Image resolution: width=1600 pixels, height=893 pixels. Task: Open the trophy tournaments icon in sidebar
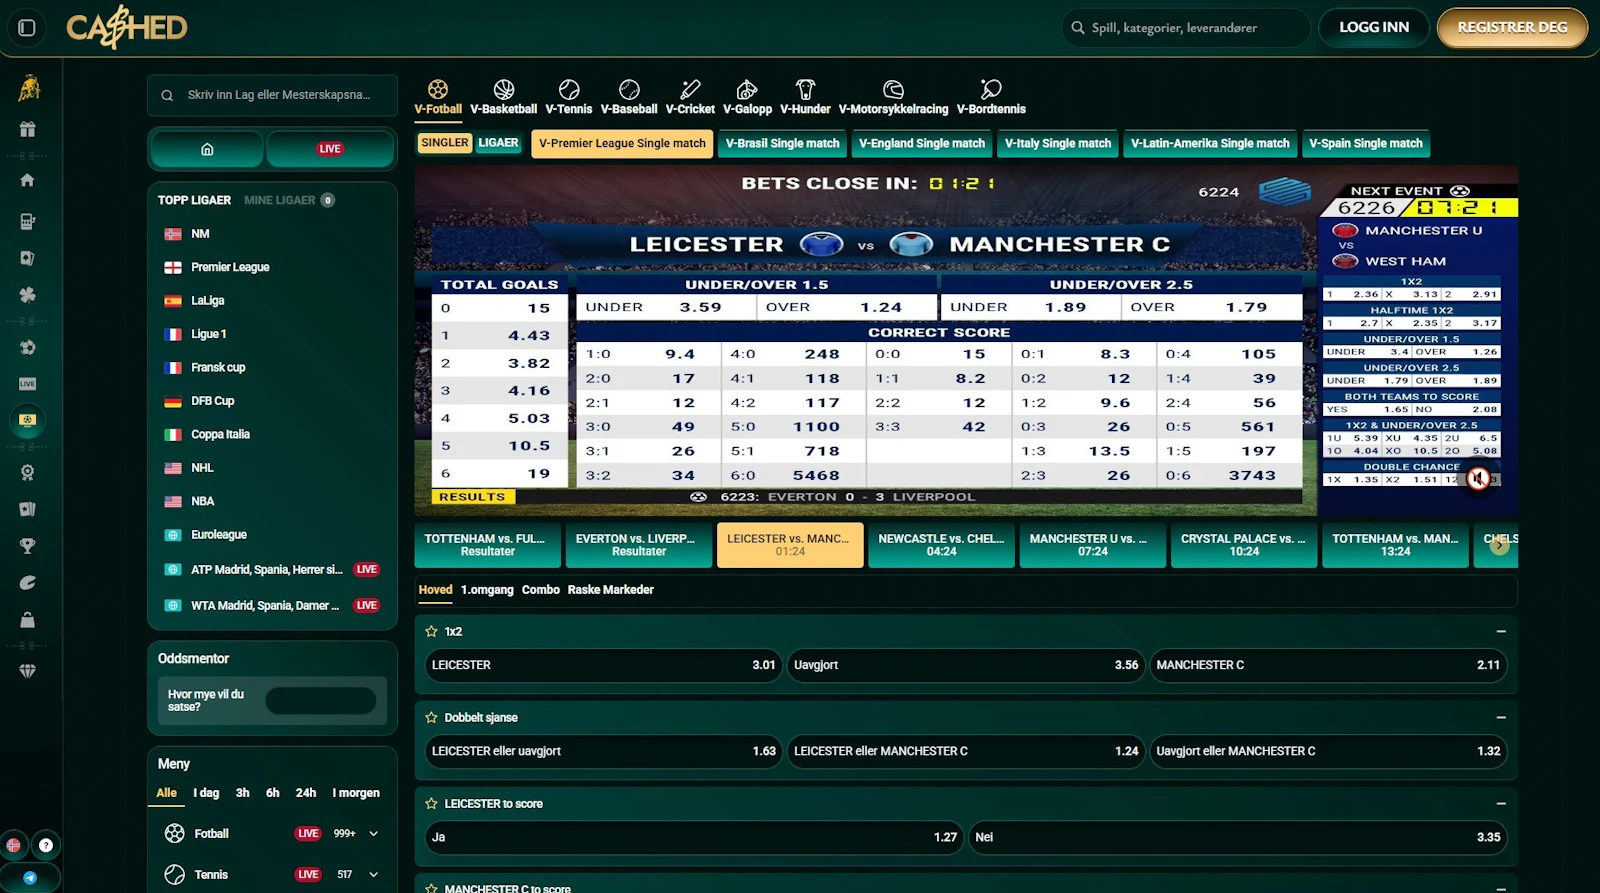pyautogui.click(x=27, y=546)
